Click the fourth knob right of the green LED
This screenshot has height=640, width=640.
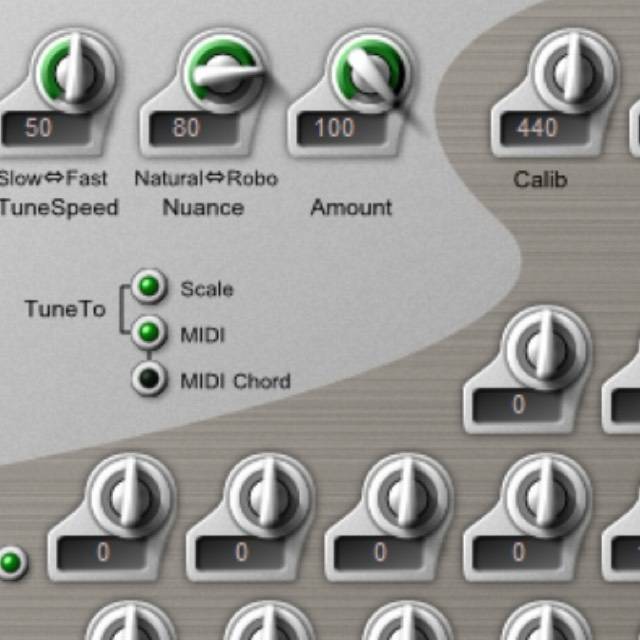point(547,497)
